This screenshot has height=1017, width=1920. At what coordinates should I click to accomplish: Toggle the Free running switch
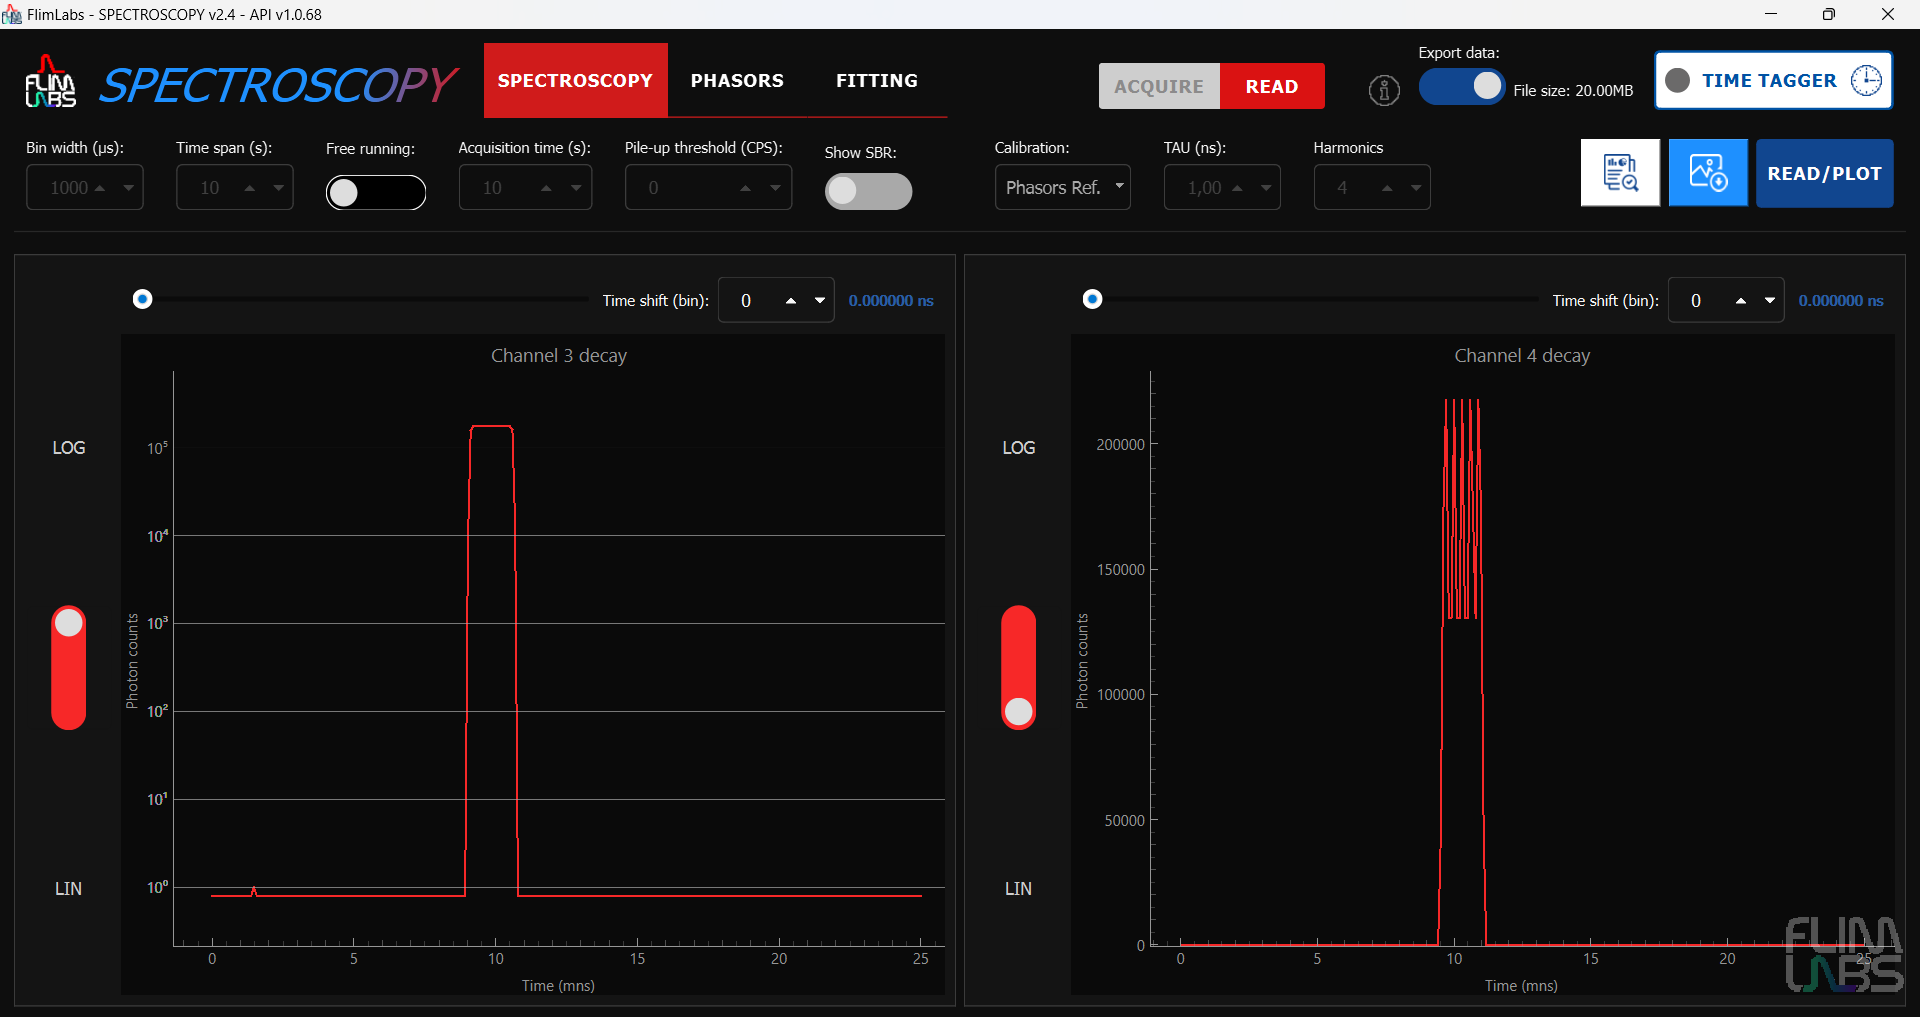coord(376,192)
